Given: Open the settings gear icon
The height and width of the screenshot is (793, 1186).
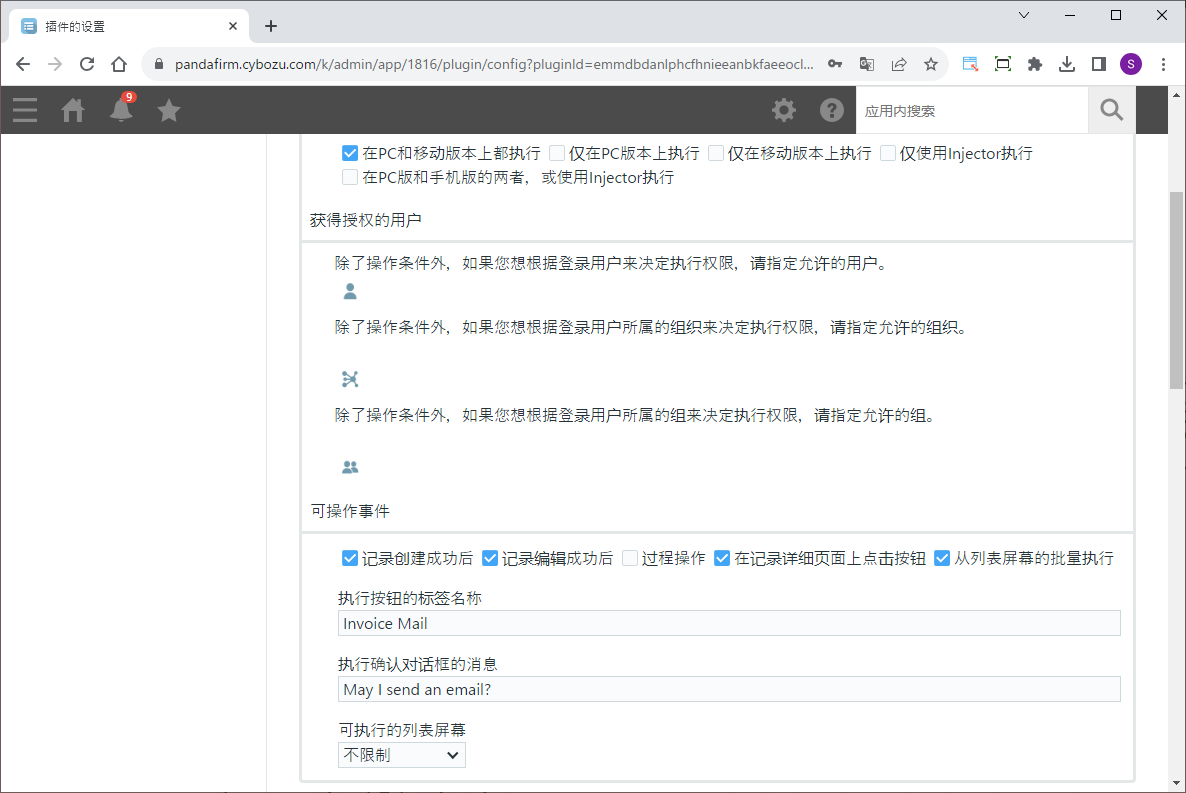Looking at the screenshot, I should 784,110.
